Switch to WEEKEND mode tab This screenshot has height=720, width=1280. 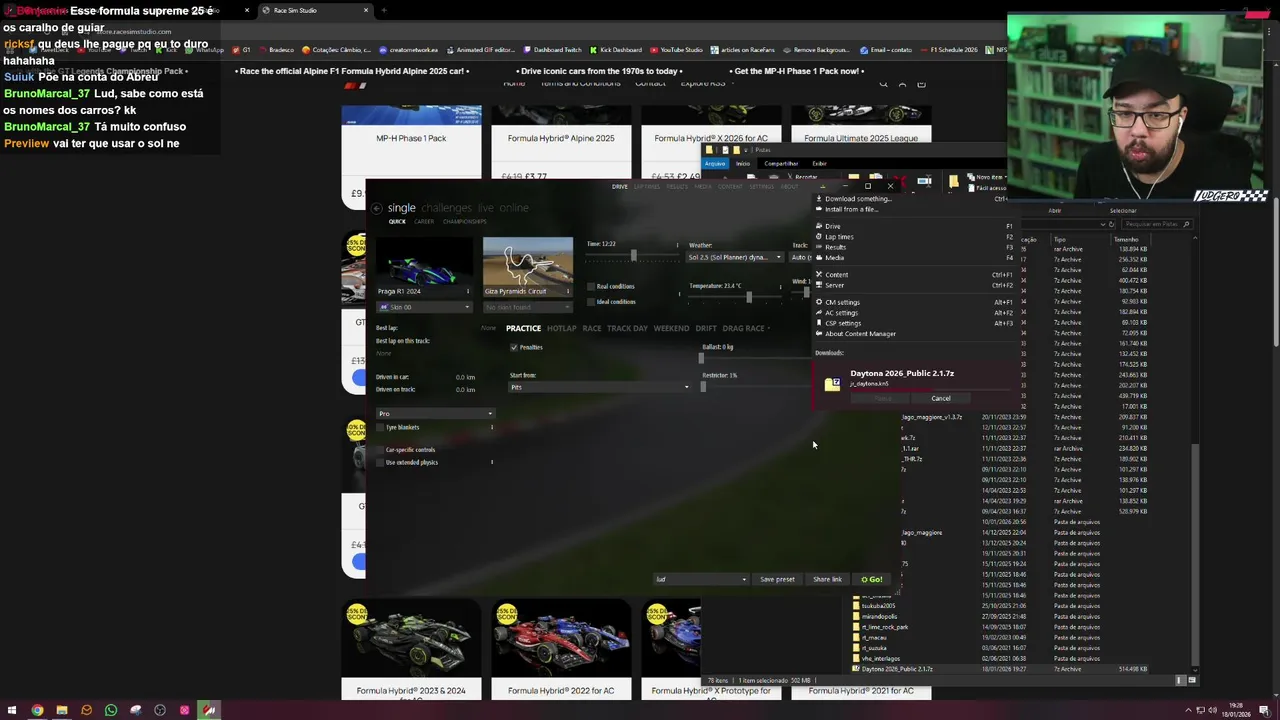[x=671, y=328]
